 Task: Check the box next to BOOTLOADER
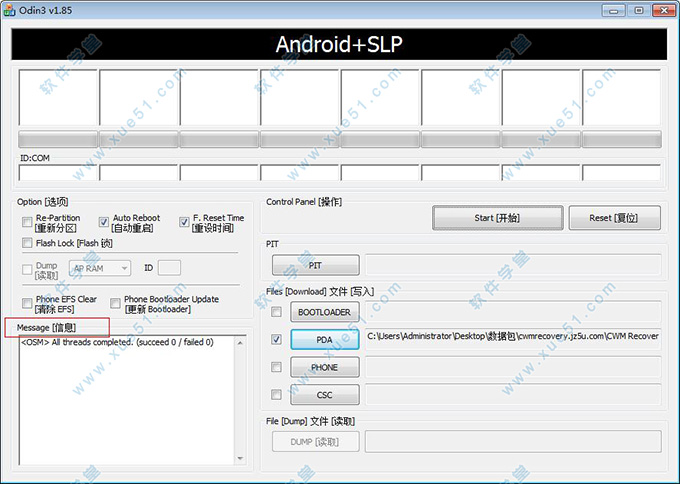(x=276, y=312)
